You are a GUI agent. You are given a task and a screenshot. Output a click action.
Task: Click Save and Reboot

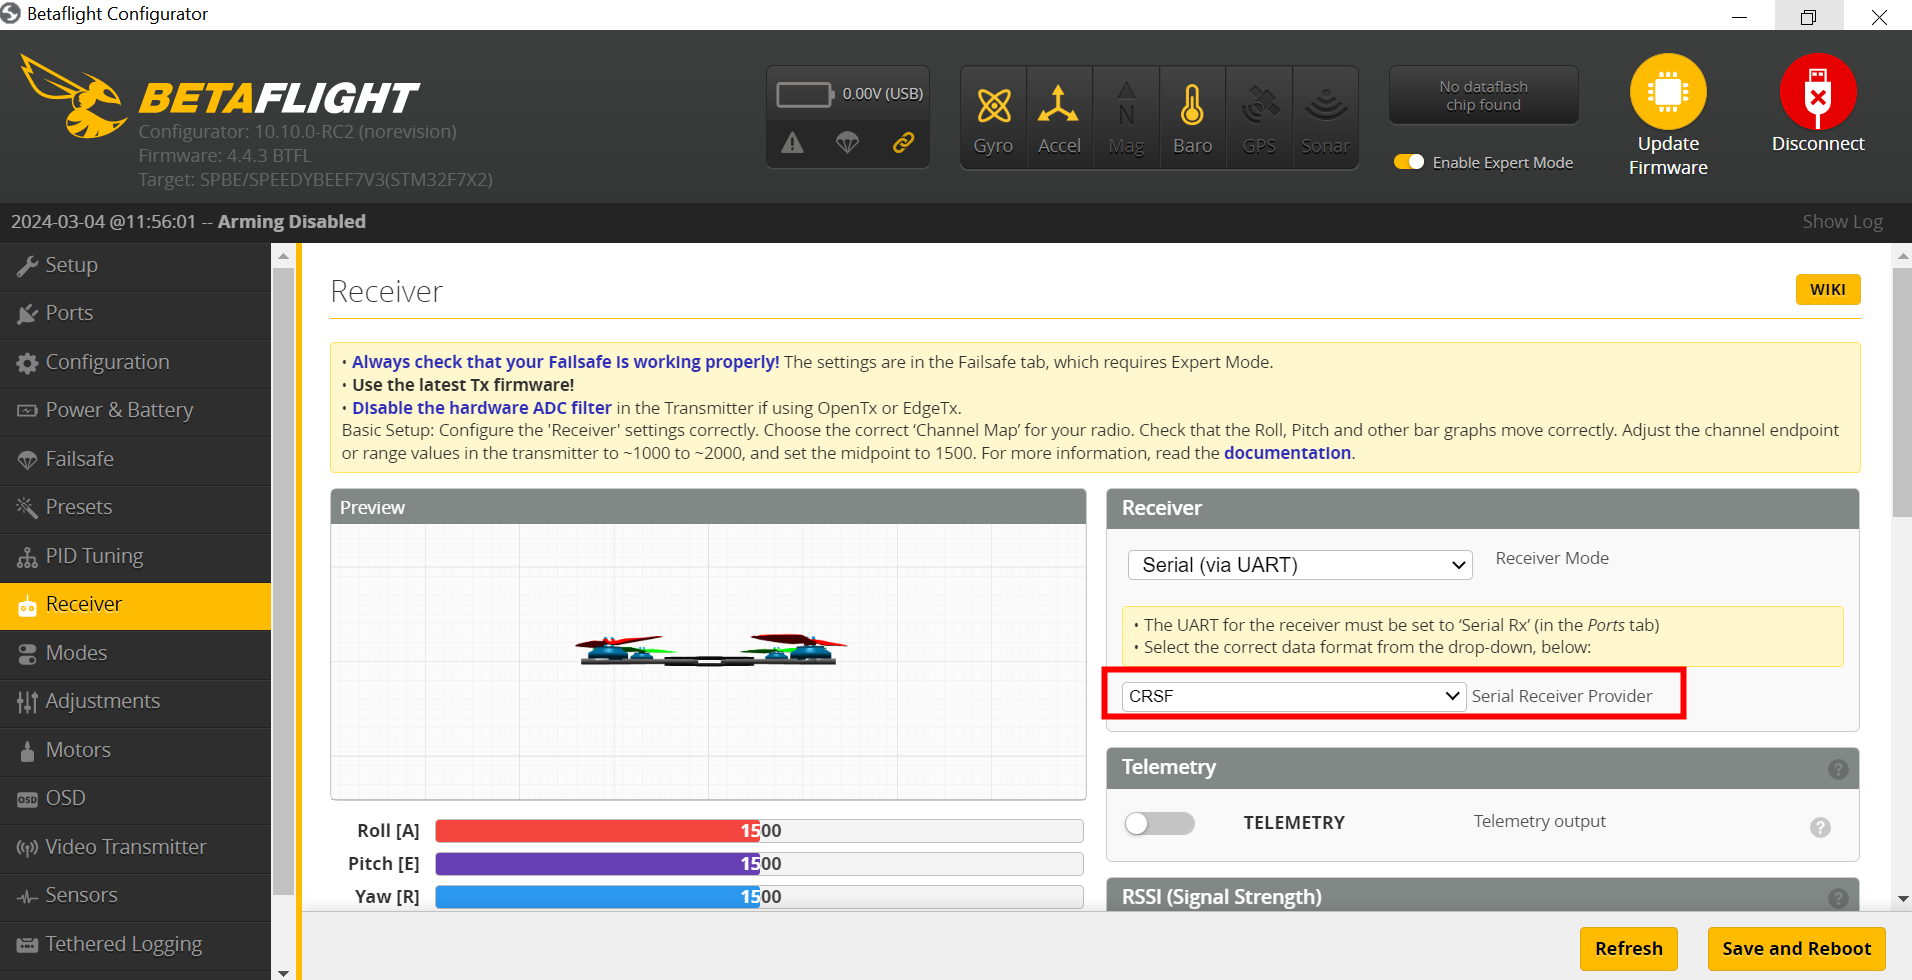point(1796,949)
